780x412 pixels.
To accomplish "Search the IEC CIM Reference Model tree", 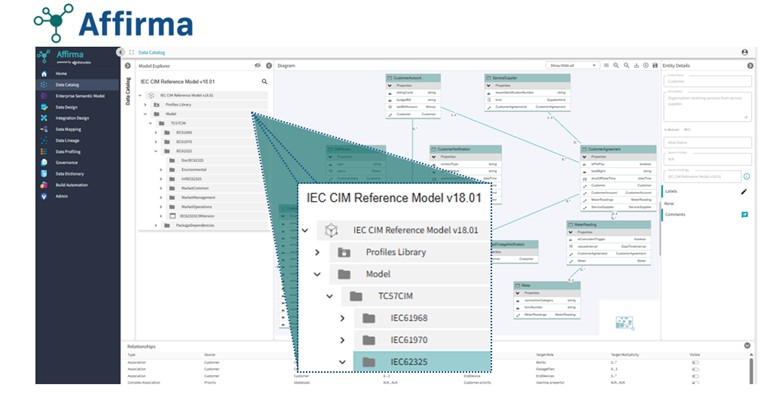I will [264, 82].
